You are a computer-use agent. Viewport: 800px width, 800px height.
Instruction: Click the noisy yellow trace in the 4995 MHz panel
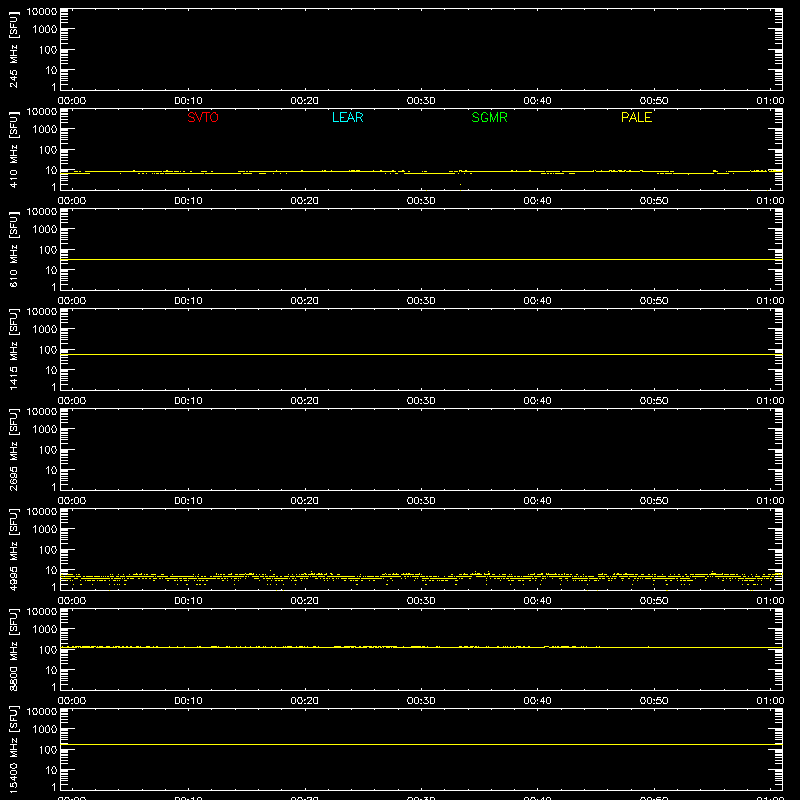[x=421, y=578]
